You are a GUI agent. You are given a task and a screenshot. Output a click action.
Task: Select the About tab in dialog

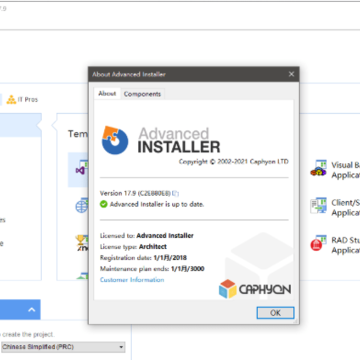click(107, 94)
